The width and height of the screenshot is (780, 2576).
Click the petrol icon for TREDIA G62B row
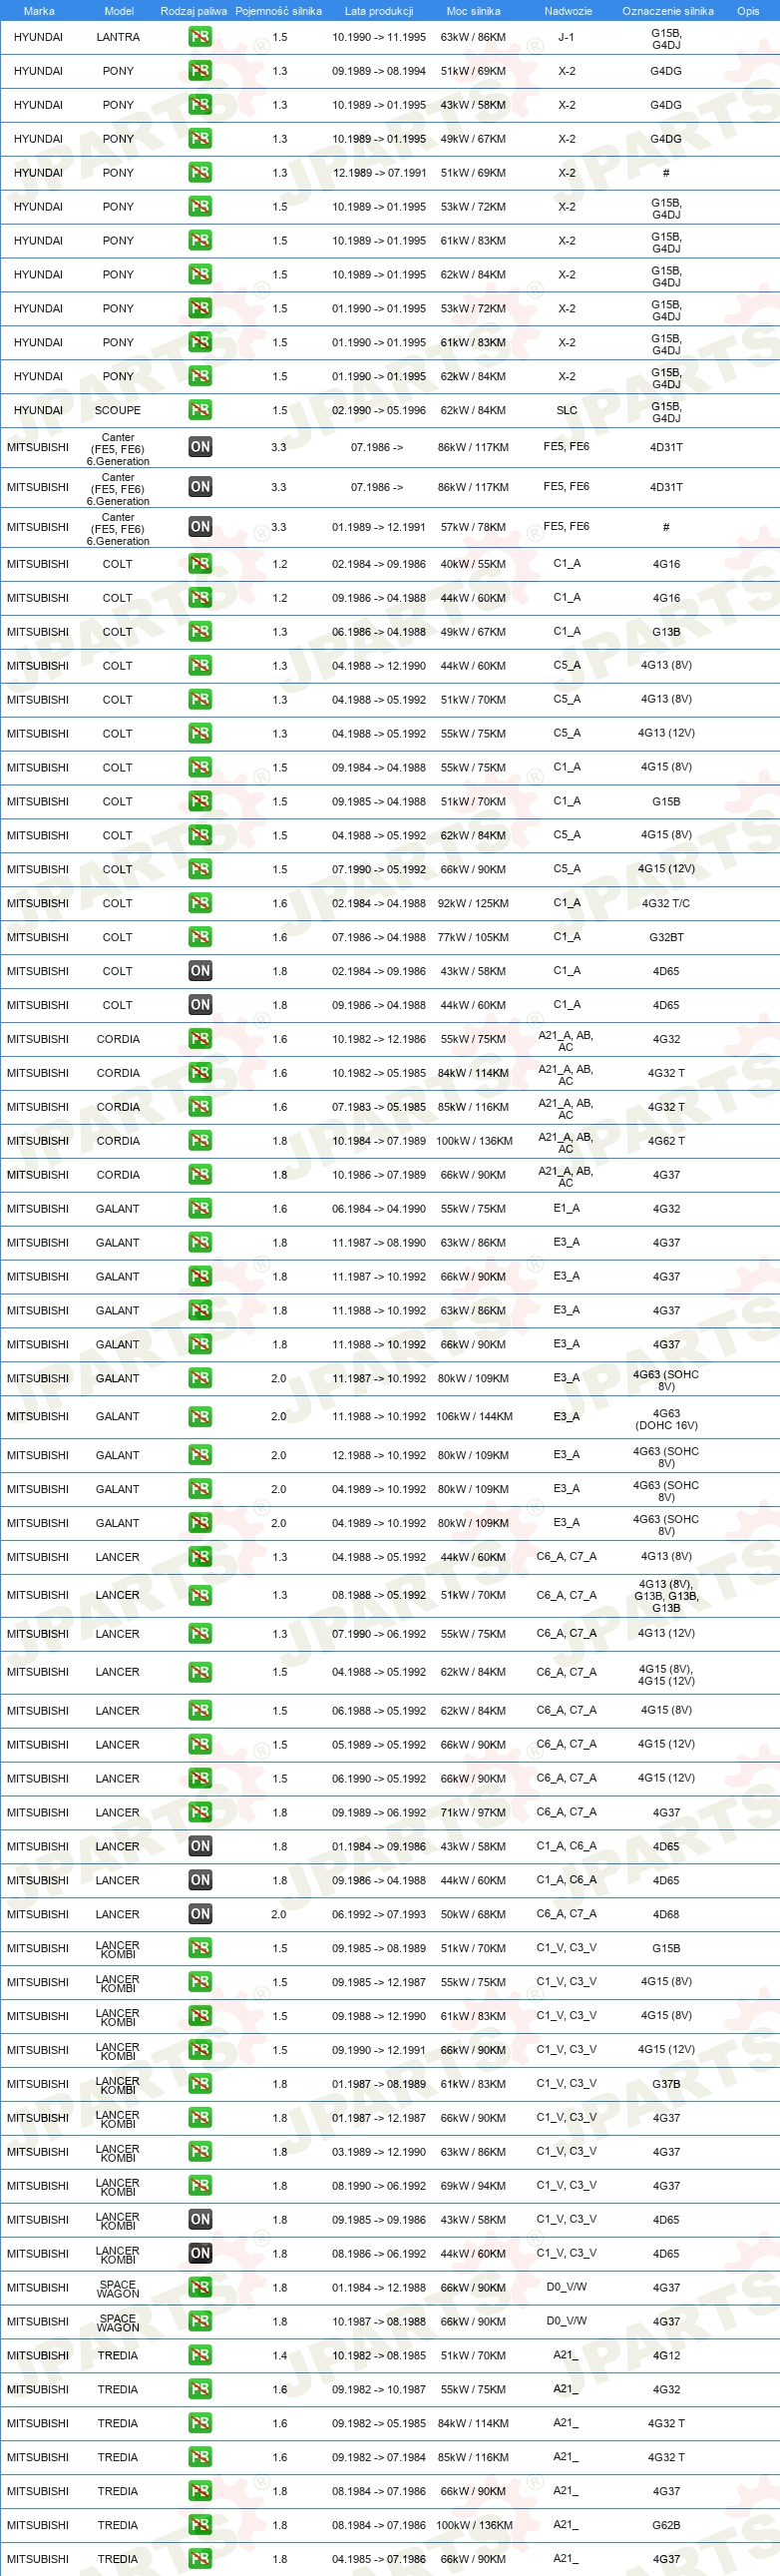(200, 2525)
